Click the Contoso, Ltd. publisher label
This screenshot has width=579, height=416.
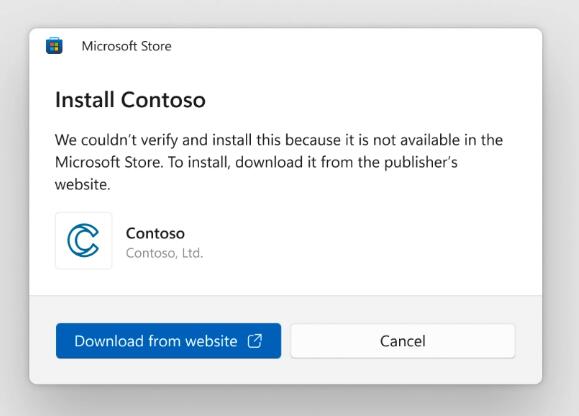coord(164,253)
